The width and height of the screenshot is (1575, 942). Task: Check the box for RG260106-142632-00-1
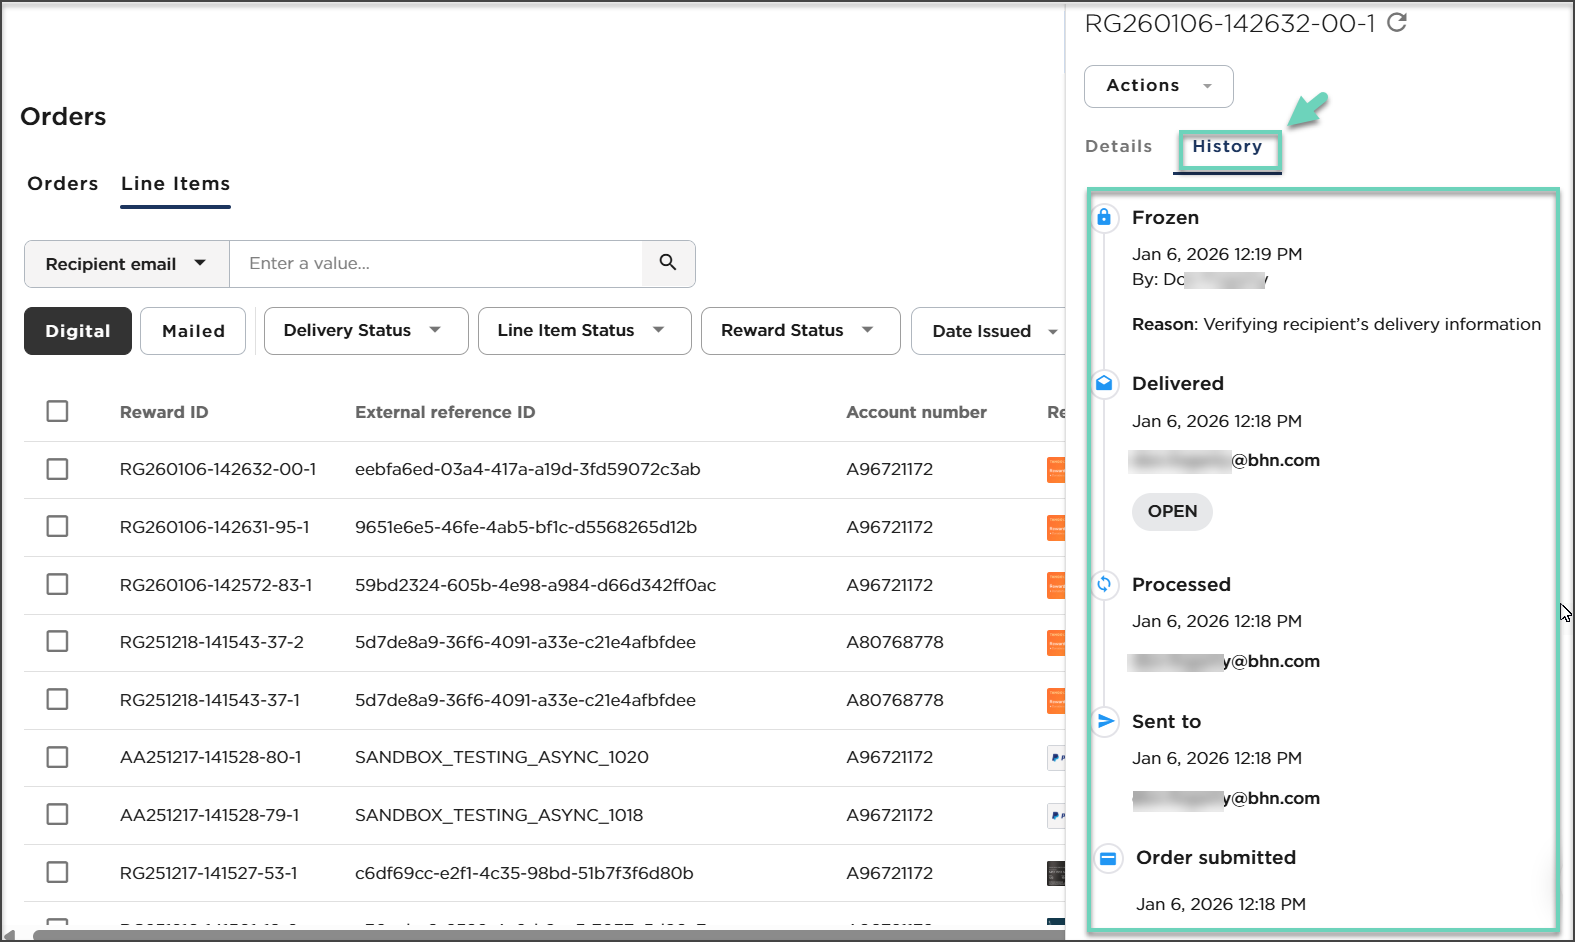(58, 469)
